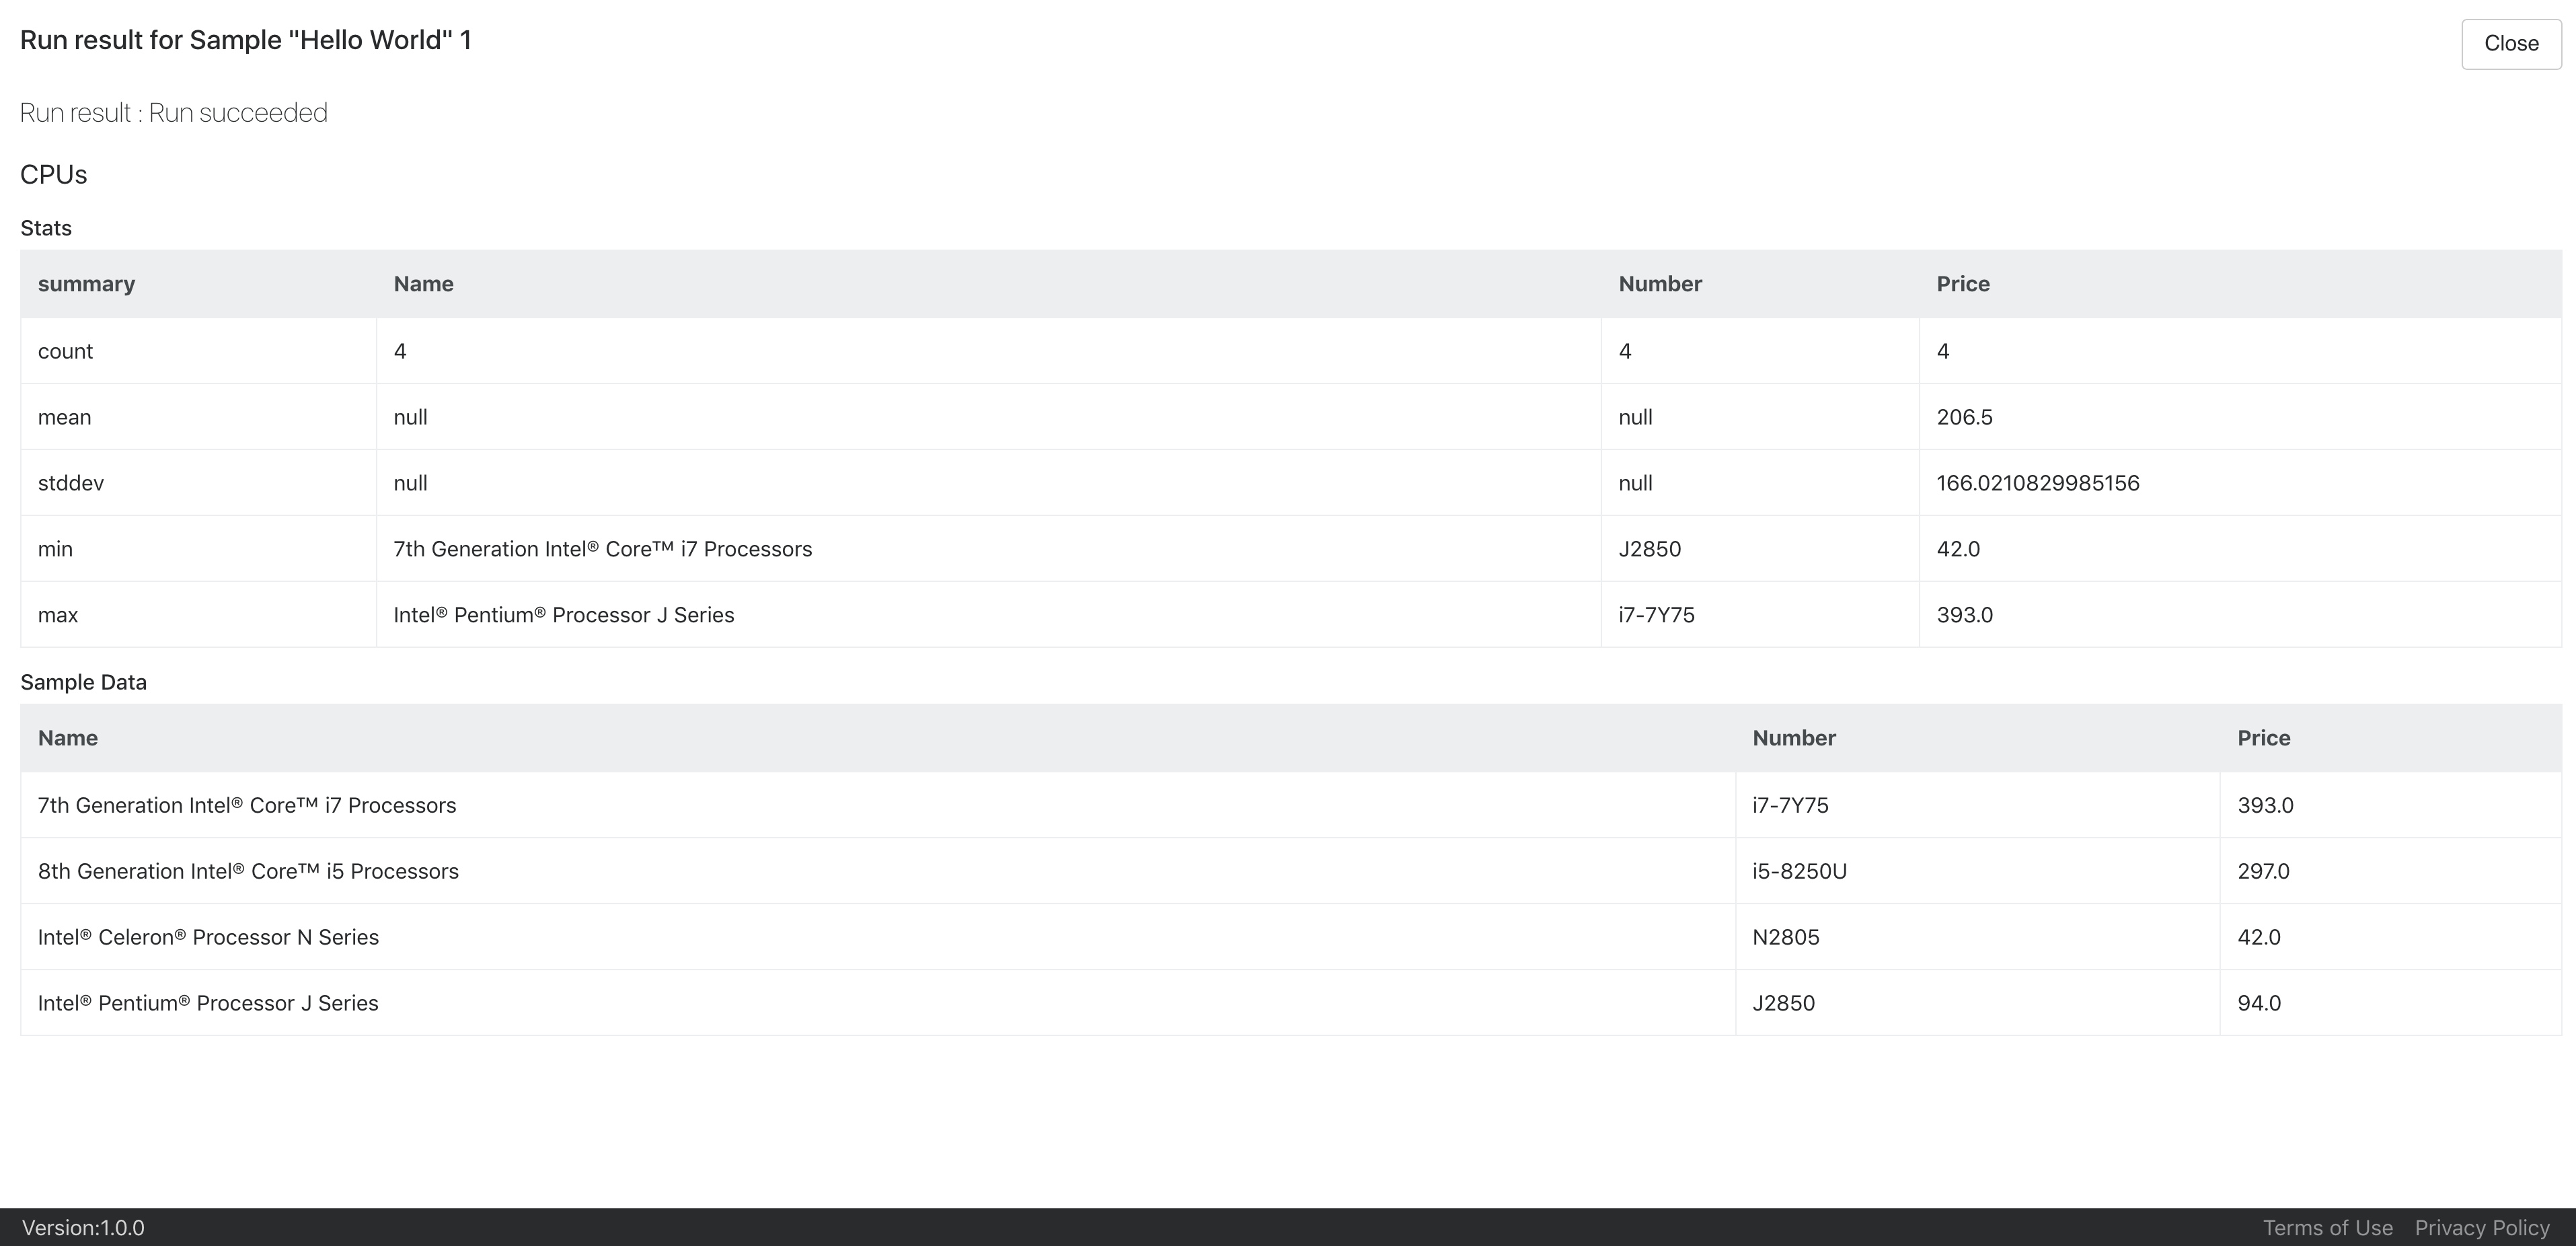Screen dimensions: 2576x1246
Task: Click the max price value 393.0 in Stats
Action: [x=1964, y=615]
